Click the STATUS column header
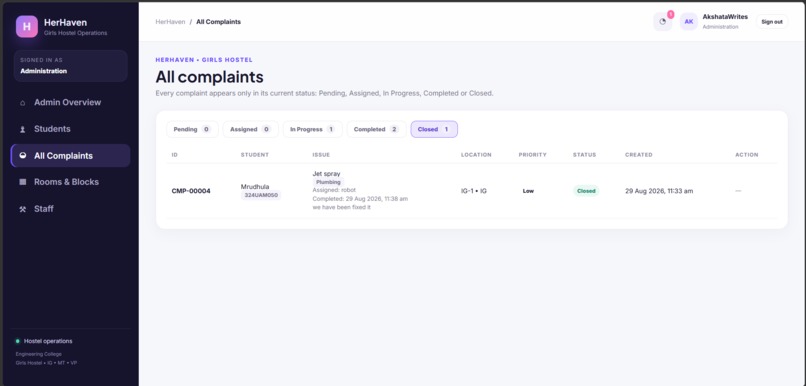 coord(584,155)
